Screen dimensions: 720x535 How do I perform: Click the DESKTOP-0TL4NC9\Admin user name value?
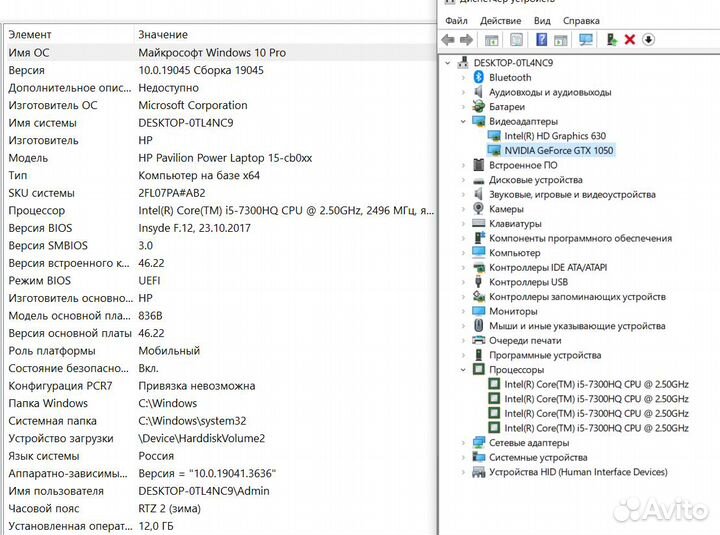pyautogui.click(x=204, y=491)
